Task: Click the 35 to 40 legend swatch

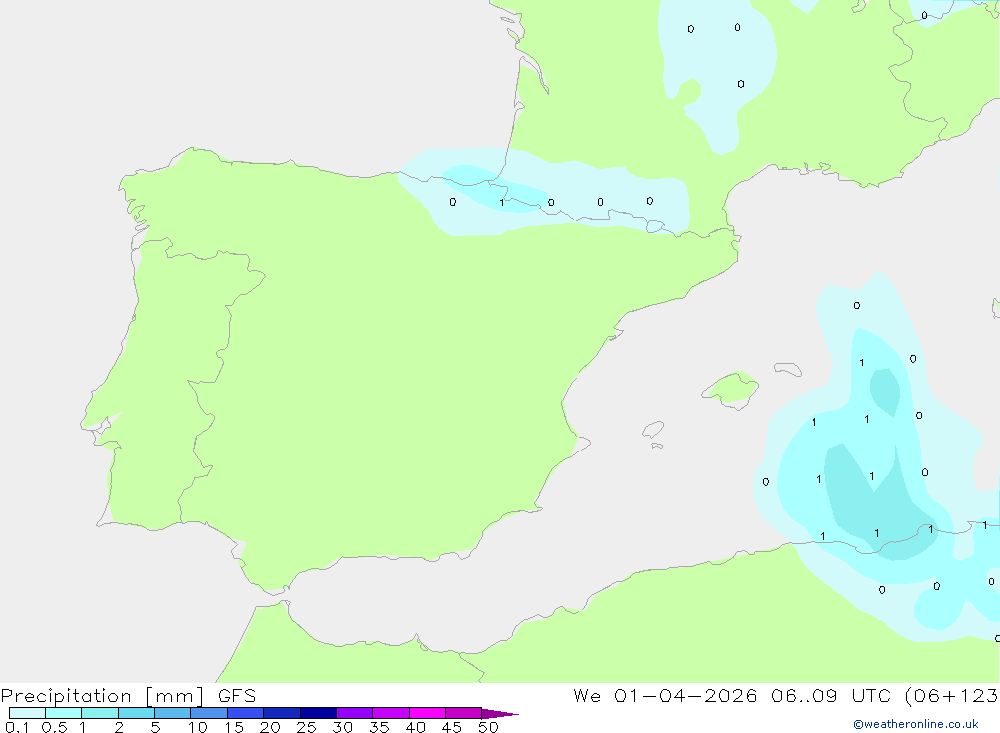Action: tap(391, 713)
